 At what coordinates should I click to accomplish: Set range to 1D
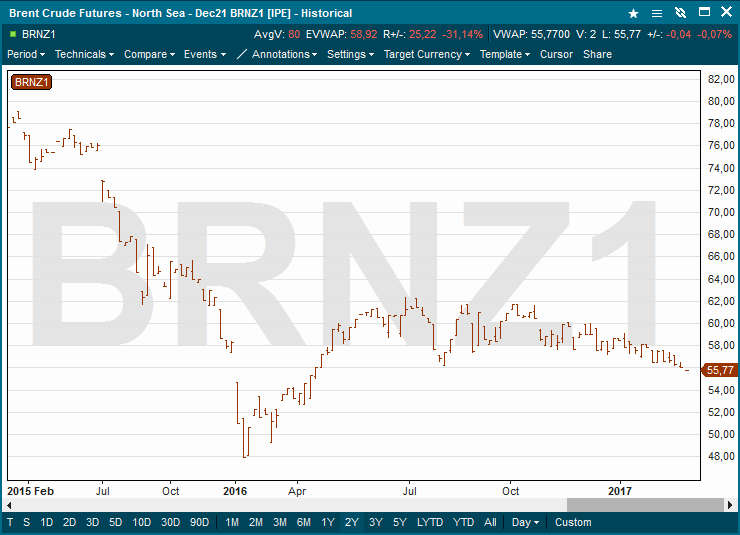click(47, 522)
